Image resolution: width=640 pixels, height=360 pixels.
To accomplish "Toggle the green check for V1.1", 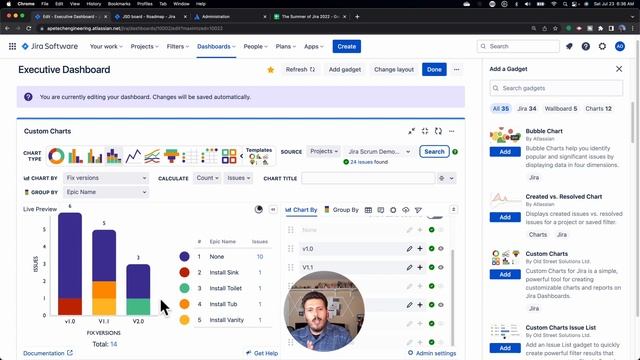I will tap(431, 267).
